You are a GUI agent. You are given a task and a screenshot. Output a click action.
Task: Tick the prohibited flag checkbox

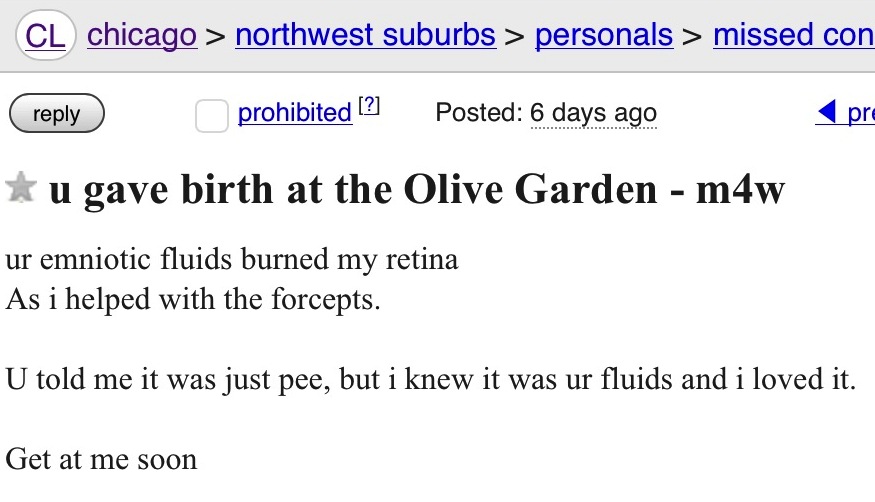pyautogui.click(x=211, y=116)
